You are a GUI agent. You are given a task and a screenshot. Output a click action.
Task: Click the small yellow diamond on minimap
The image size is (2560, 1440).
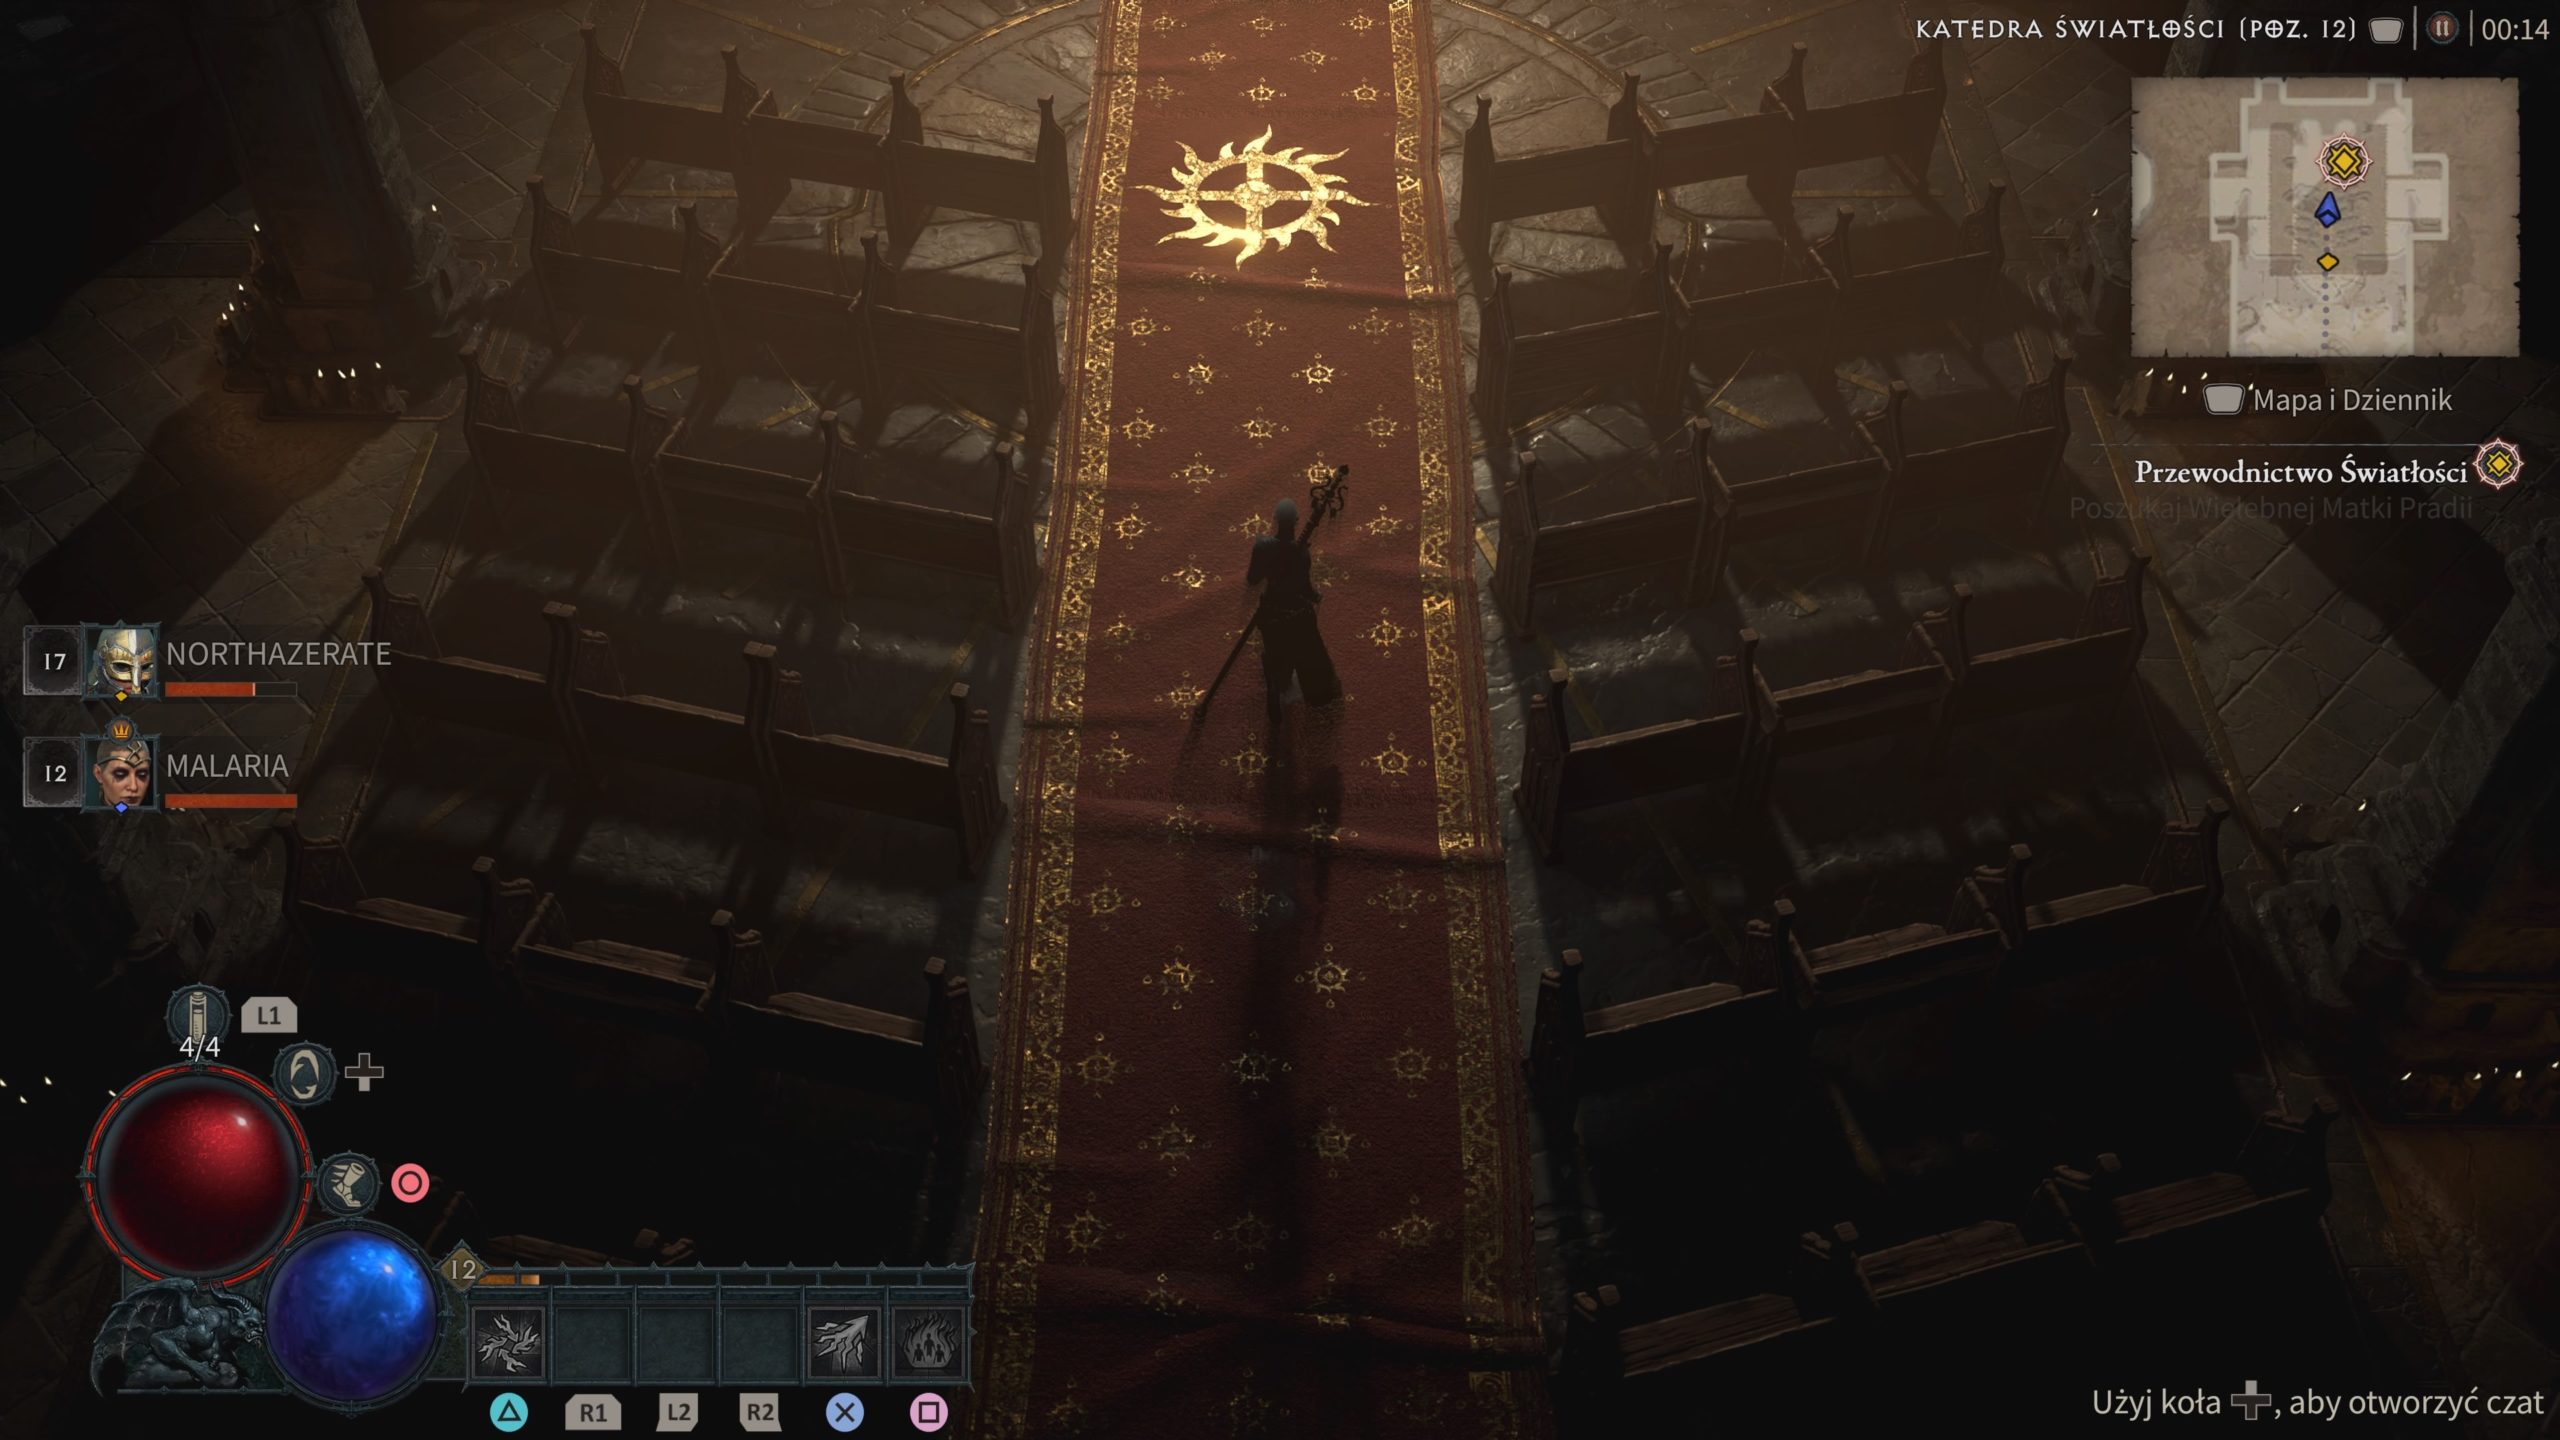tap(2329, 262)
